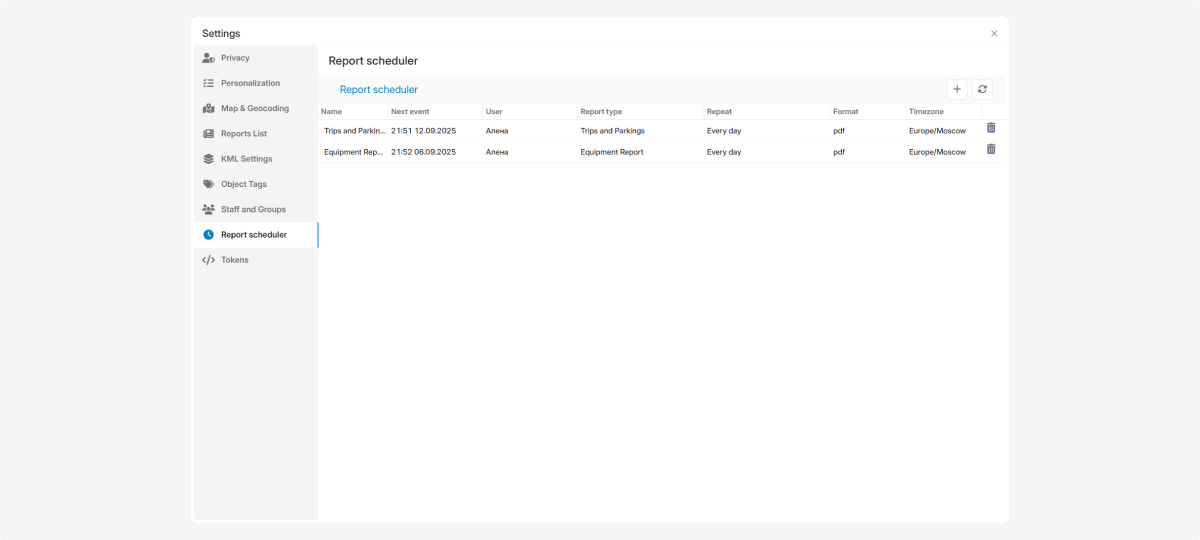Select the Trips and Parkings row name
Image resolution: width=1200 pixels, height=540 pixels.
coord(354,131)
